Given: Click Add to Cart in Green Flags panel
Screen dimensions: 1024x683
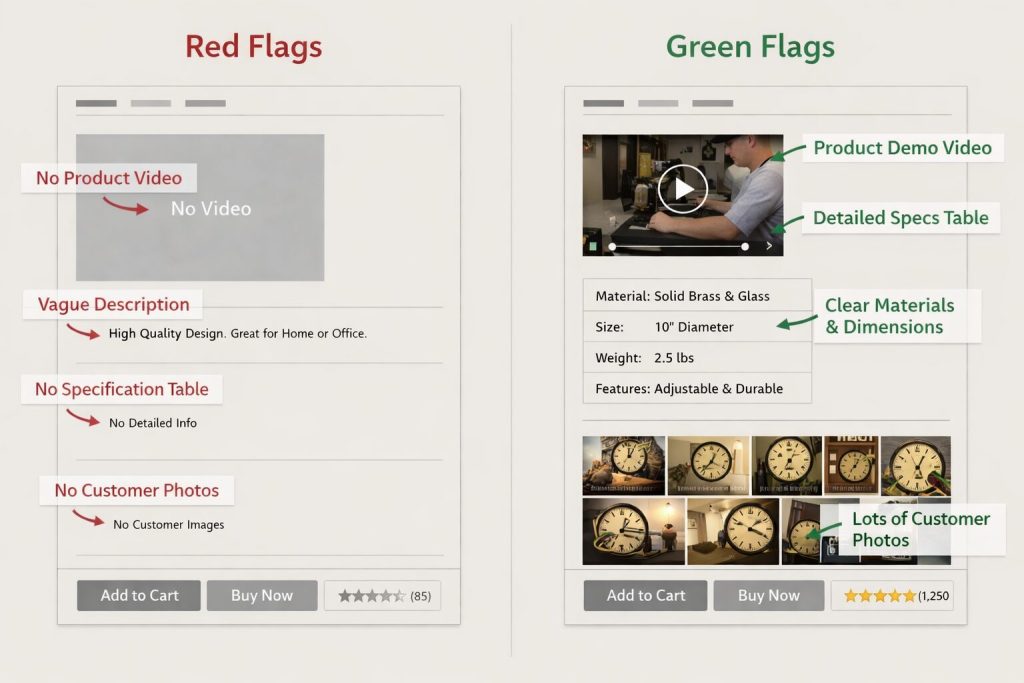Looking at the screenshot, I should 645,596.
